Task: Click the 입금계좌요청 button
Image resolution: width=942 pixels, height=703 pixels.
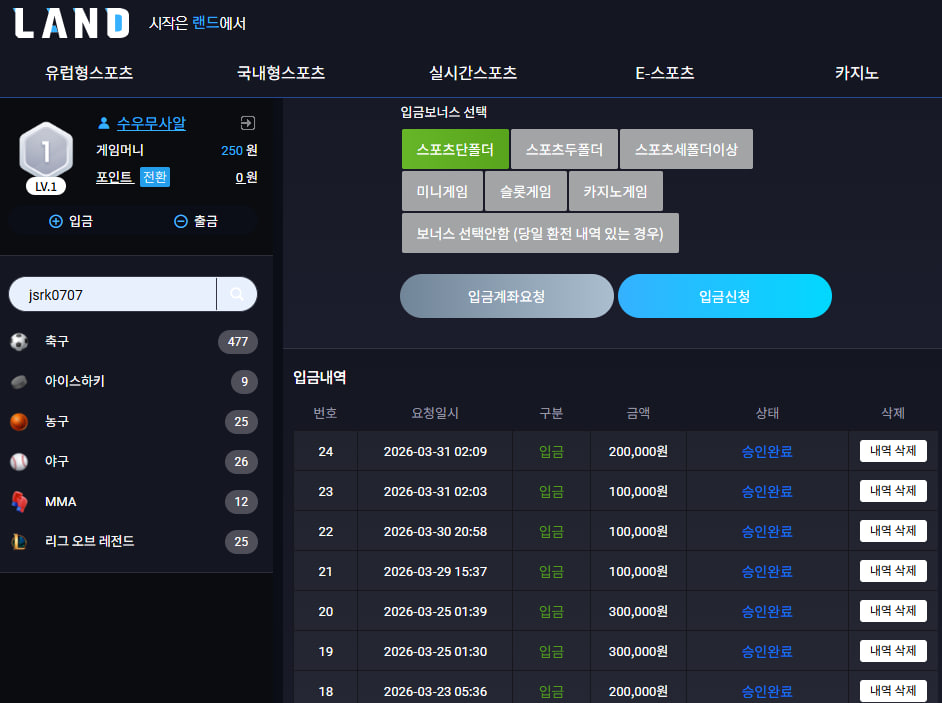Action: [x=506, y=296]
